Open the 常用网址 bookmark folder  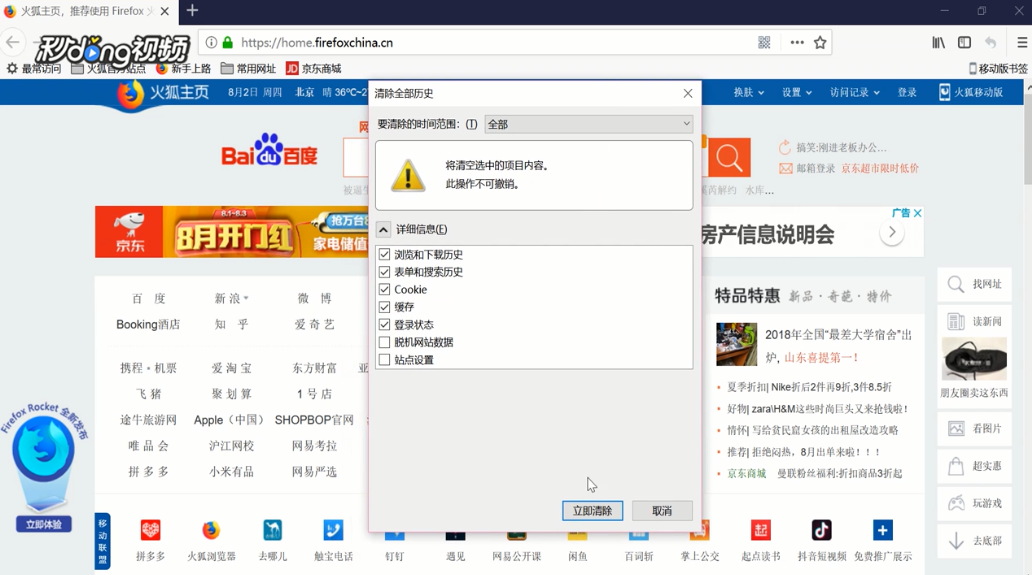click(x=248, y=68)
